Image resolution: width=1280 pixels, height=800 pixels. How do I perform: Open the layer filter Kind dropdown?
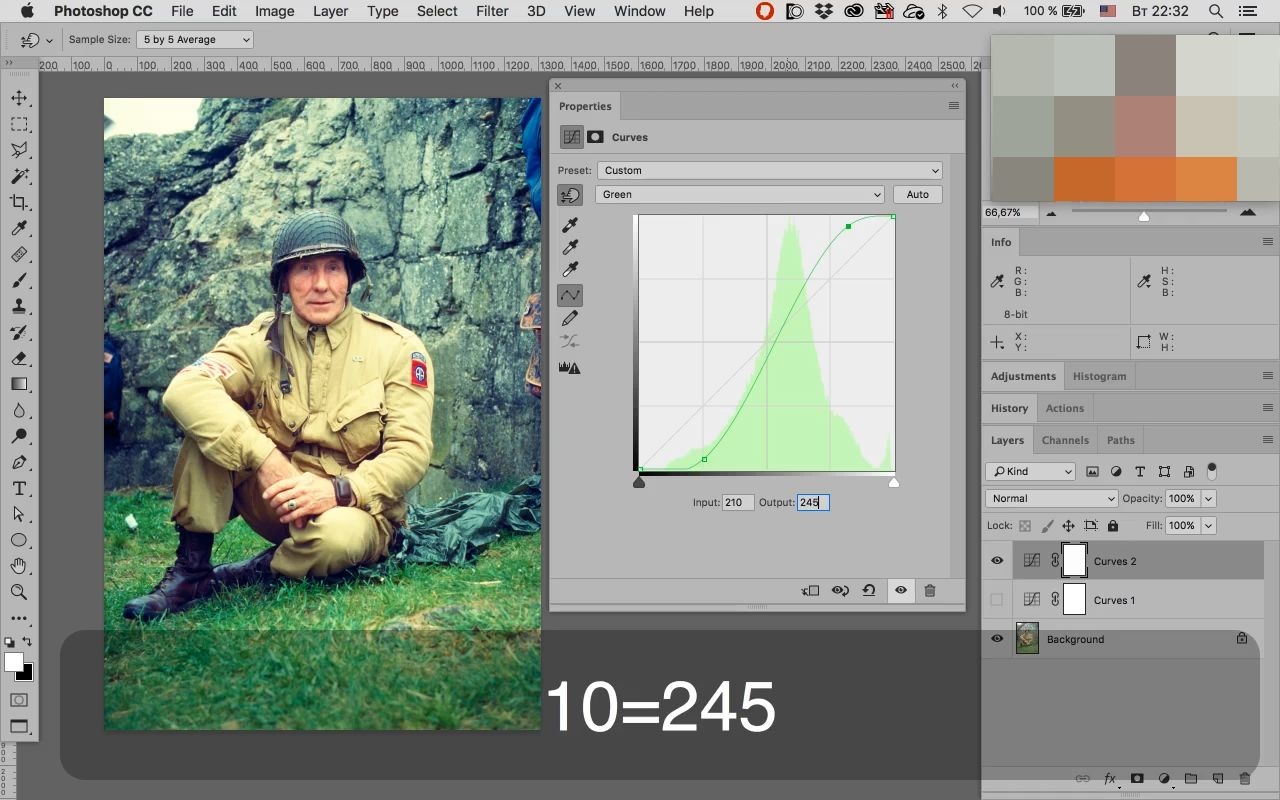pos(1030,471)
